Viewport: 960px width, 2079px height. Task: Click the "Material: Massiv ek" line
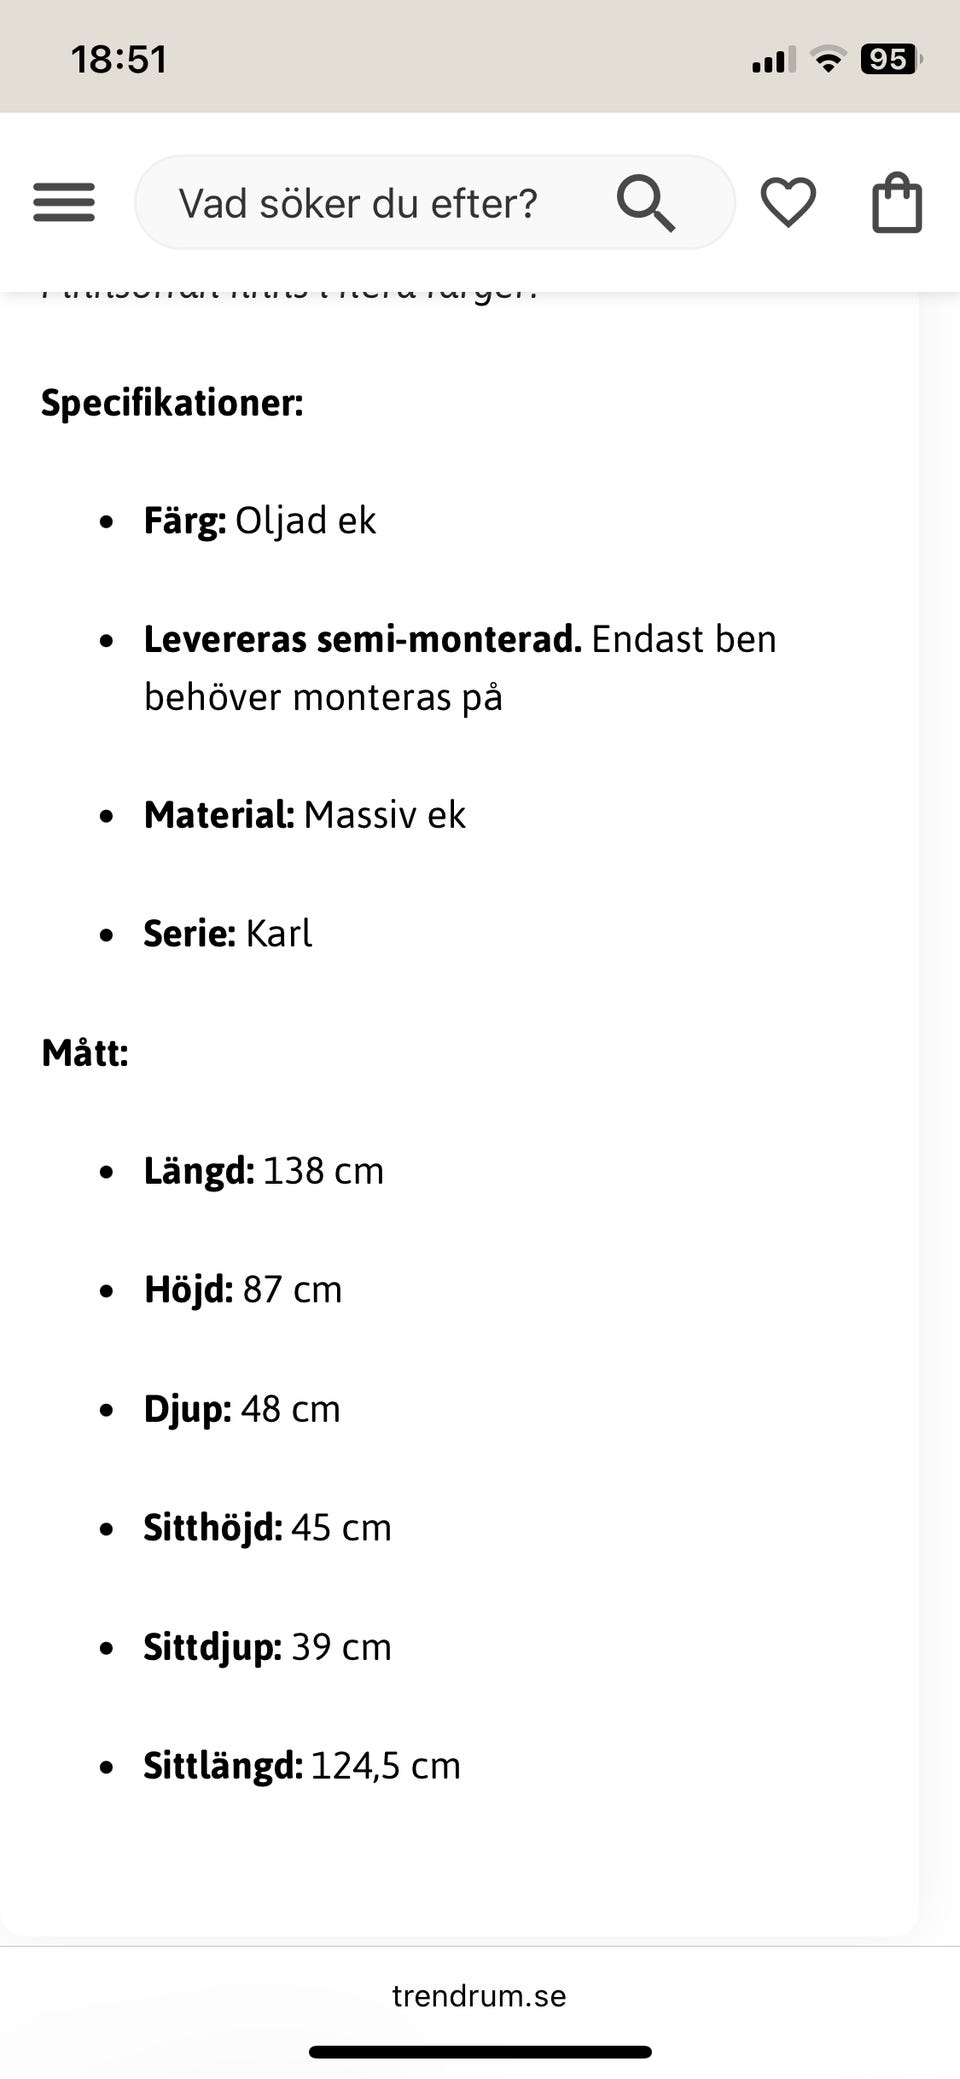click(305, 815)
